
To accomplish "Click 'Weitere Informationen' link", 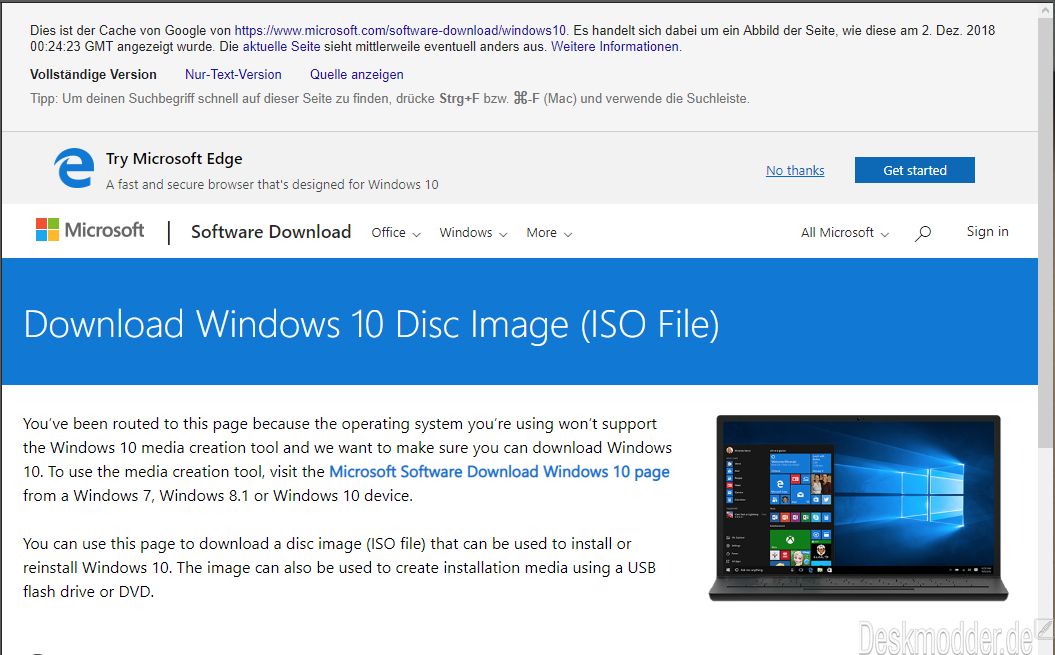I will [615, 46].
